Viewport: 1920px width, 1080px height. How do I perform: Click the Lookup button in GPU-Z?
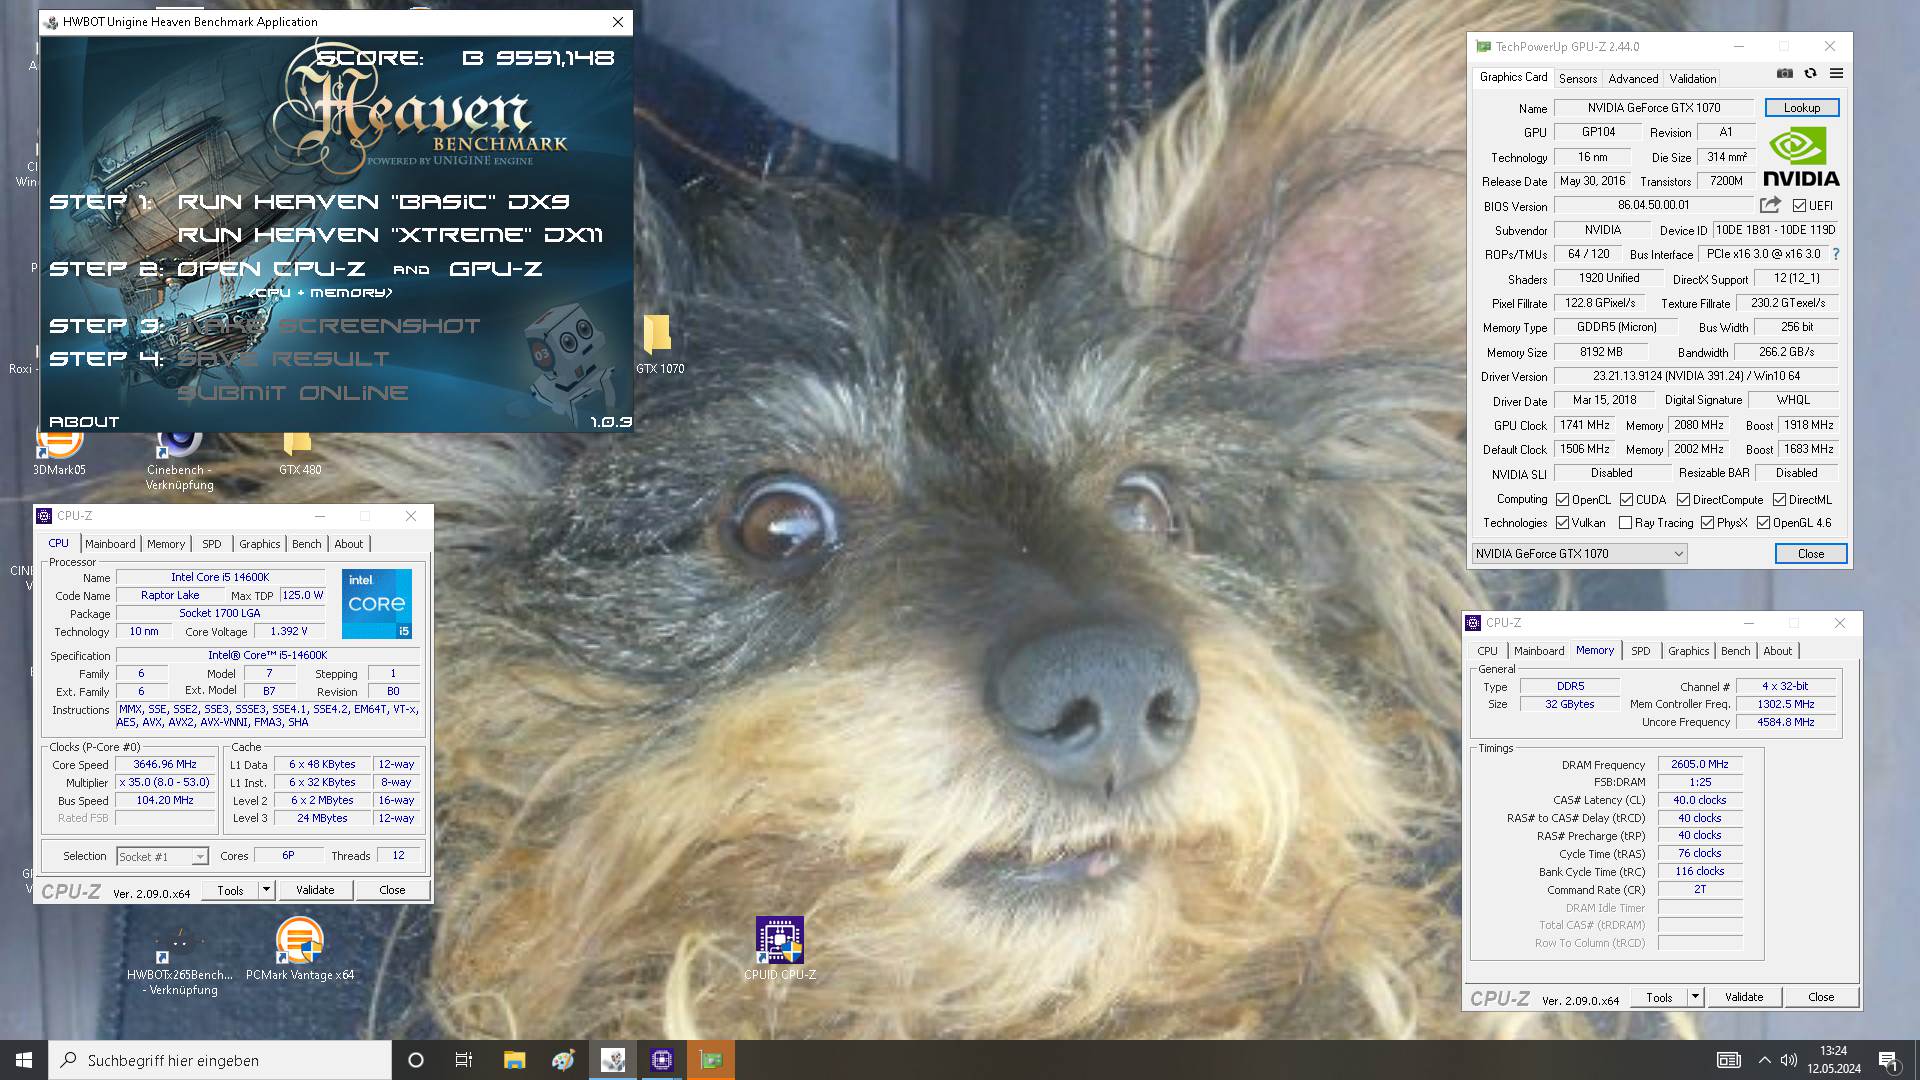click(x=1801, y=108)
